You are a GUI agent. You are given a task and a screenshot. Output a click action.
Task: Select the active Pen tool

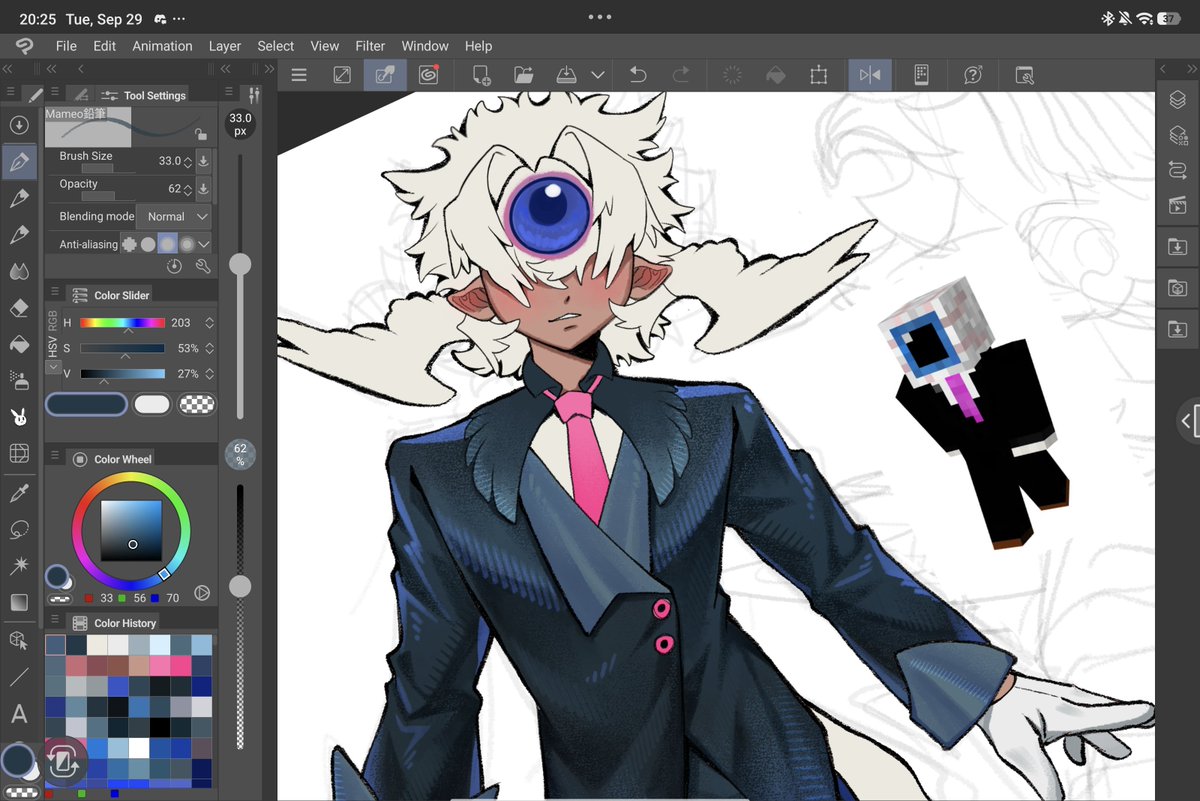coord(18,161)
